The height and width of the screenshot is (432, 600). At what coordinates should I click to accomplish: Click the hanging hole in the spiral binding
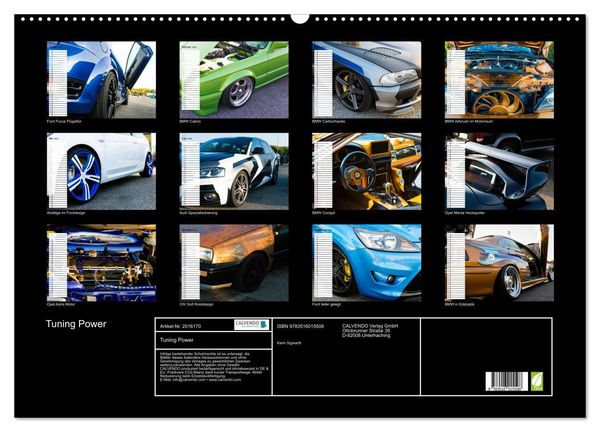coord(300,18)
